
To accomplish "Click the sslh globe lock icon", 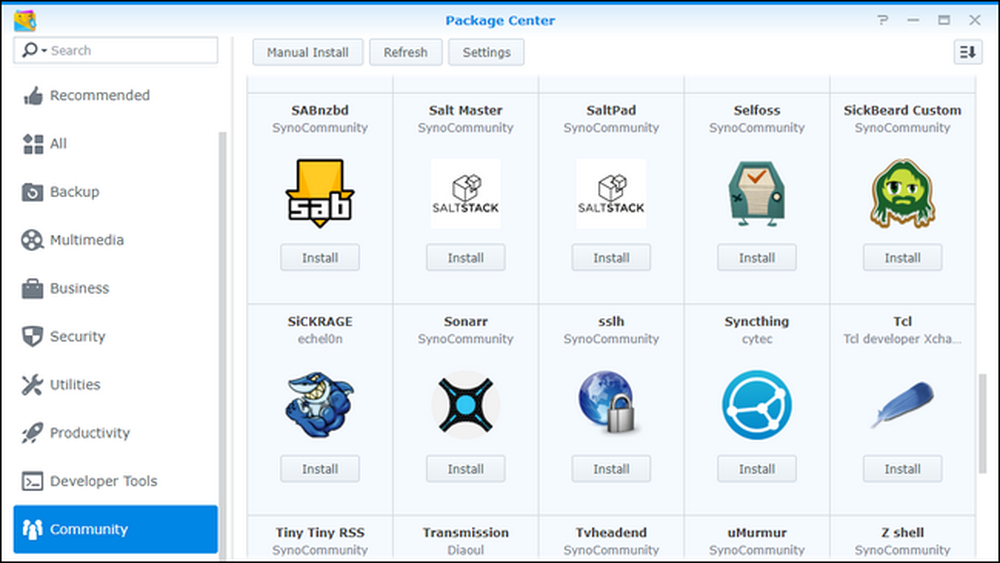I will tap(608, 402).
